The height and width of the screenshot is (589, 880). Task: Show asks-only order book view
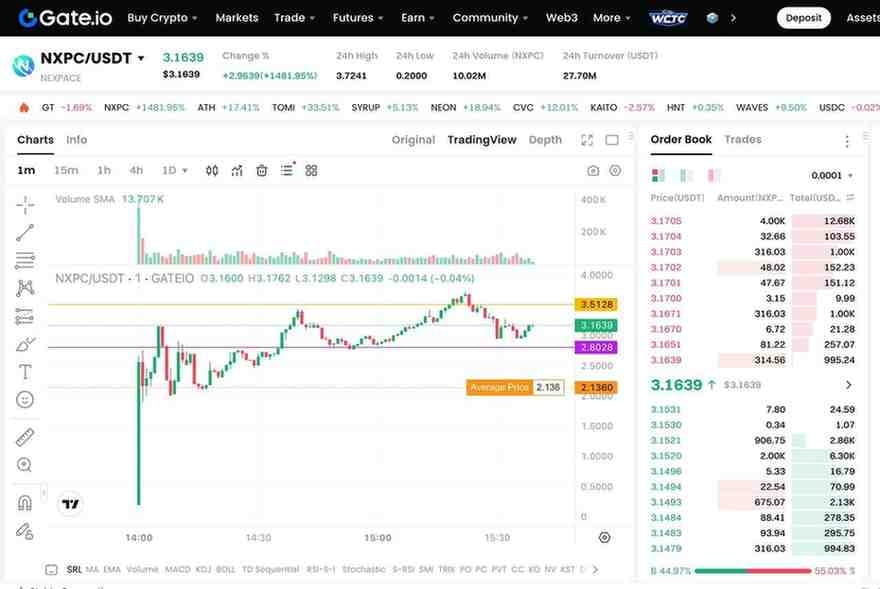tap(714, 176)
